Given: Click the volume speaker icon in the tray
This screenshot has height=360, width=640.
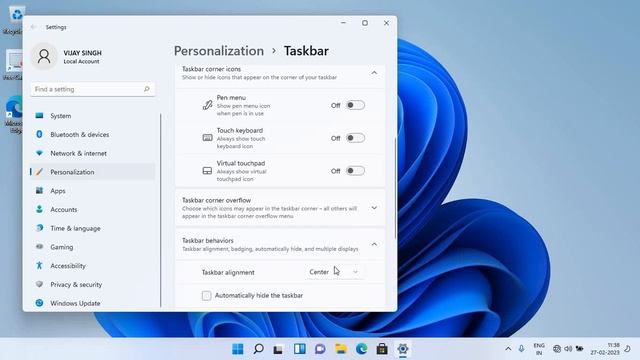Looking at the screenshot, I should [x=568, y=349].
